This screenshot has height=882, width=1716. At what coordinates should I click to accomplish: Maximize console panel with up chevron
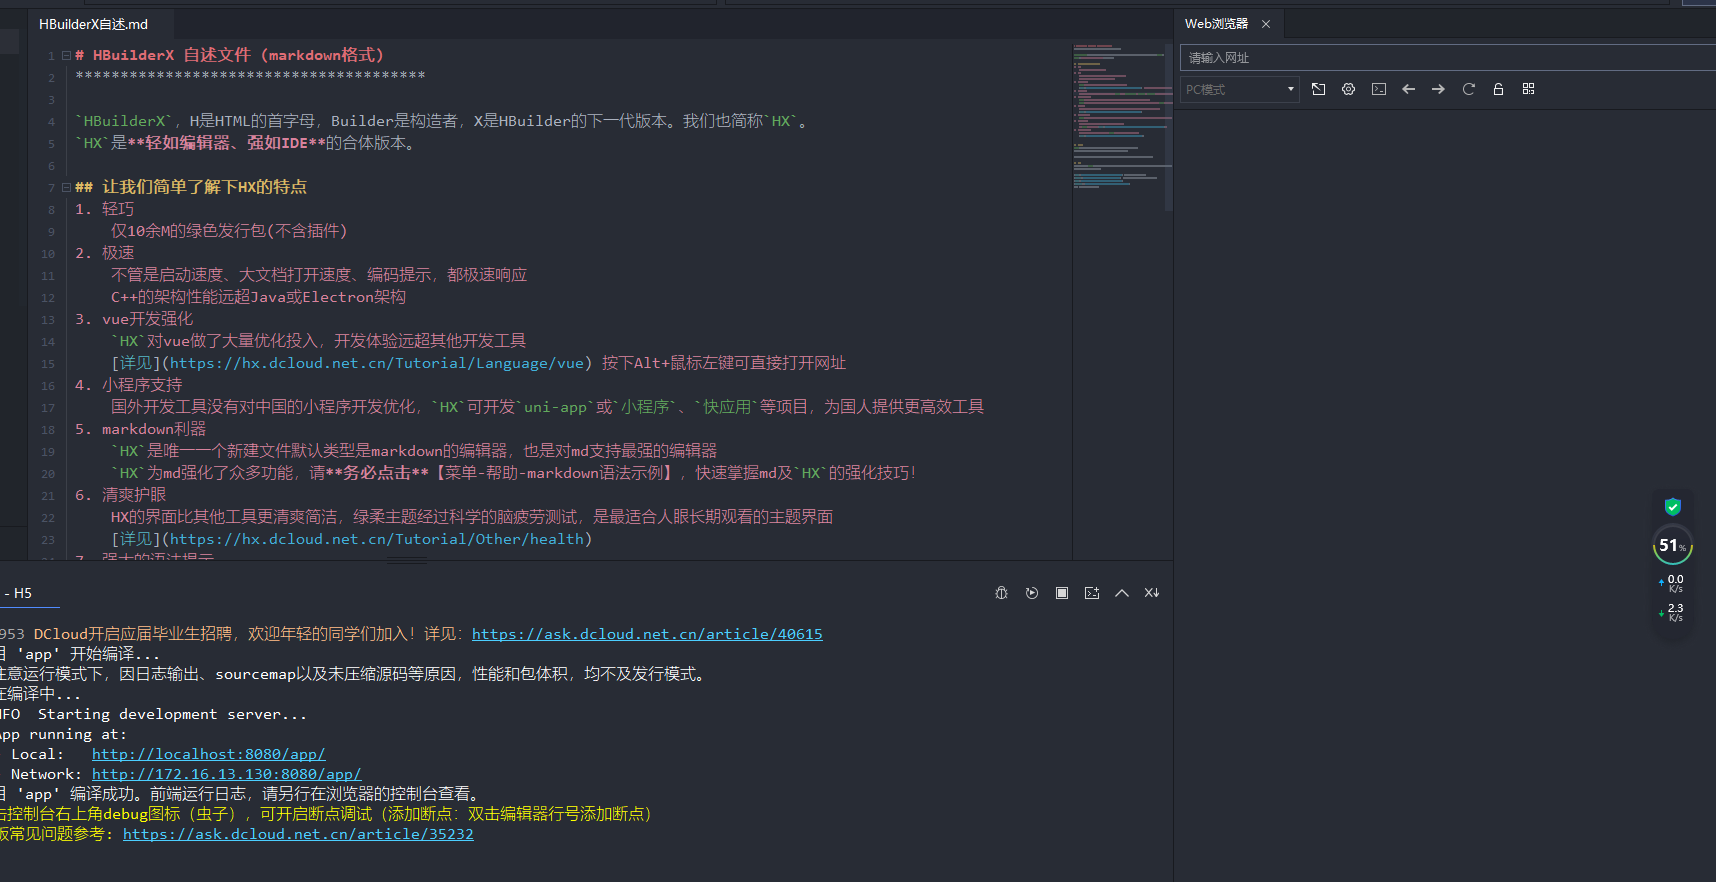pyautogui.click(x=1122, y=593)
